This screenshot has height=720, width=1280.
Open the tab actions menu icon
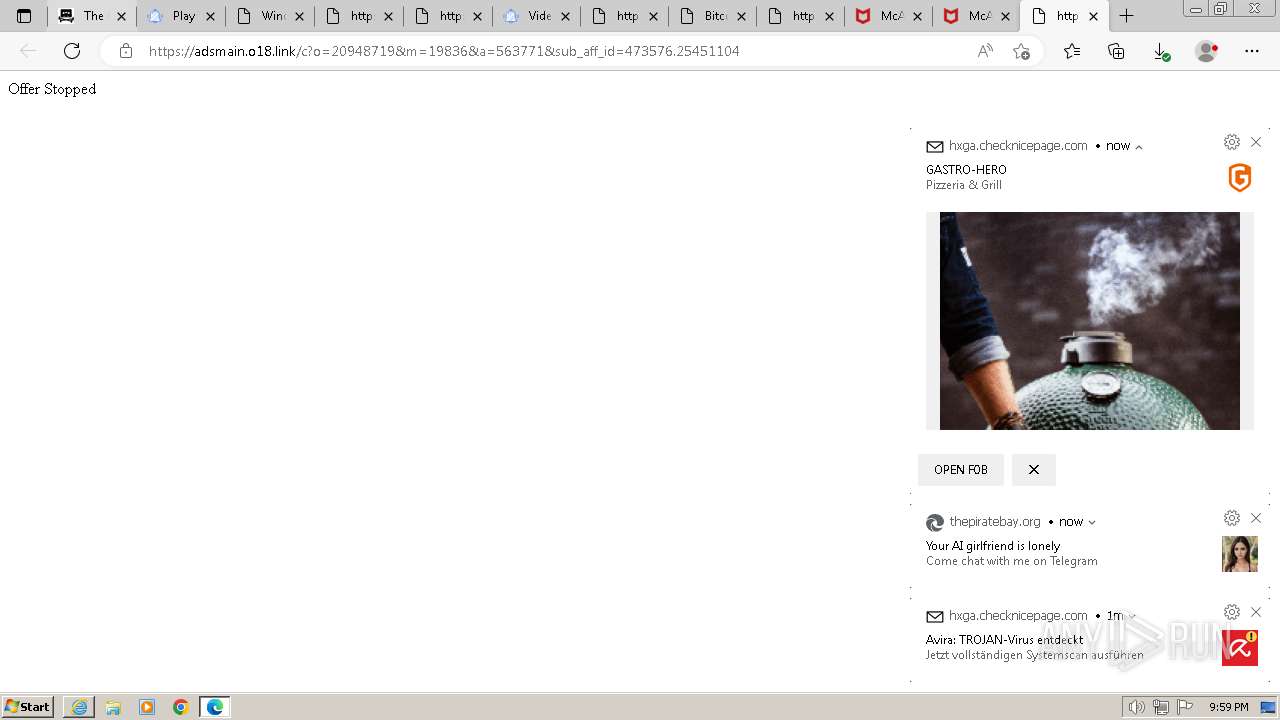24,16
